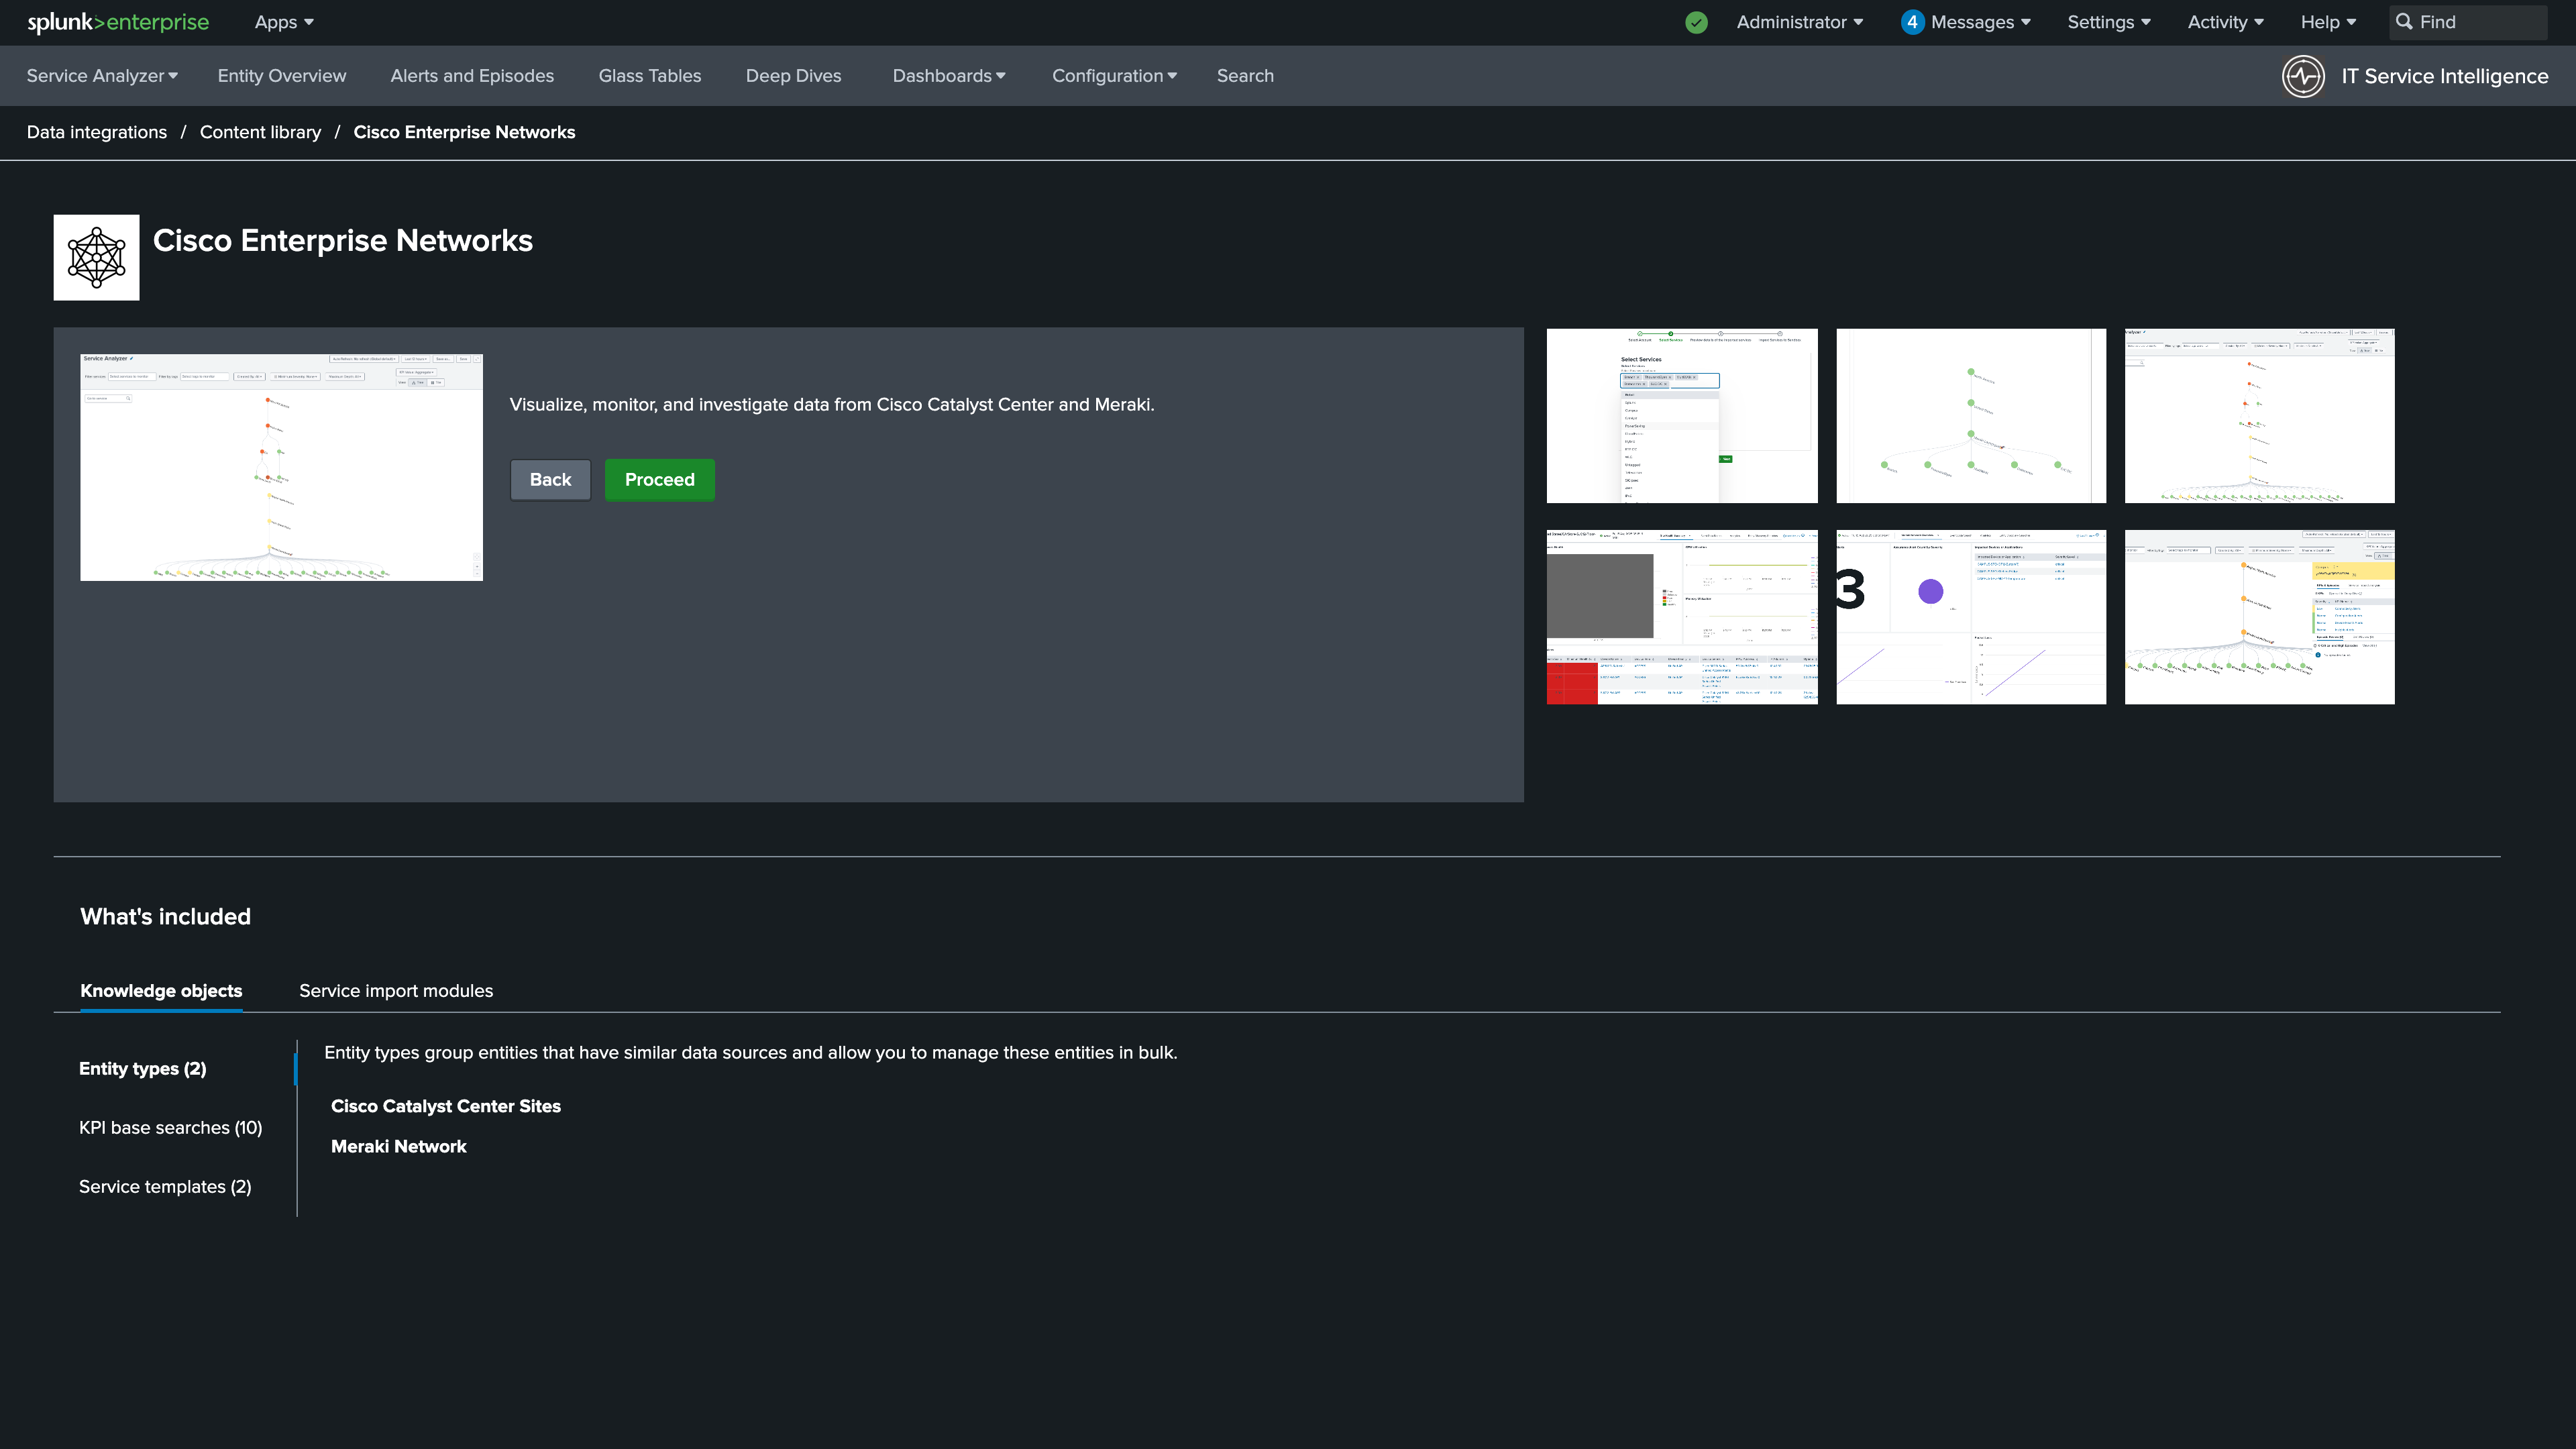Open Alerts and Episodes
This screenshot has width=2576, height=1449.
click(472, 76)
